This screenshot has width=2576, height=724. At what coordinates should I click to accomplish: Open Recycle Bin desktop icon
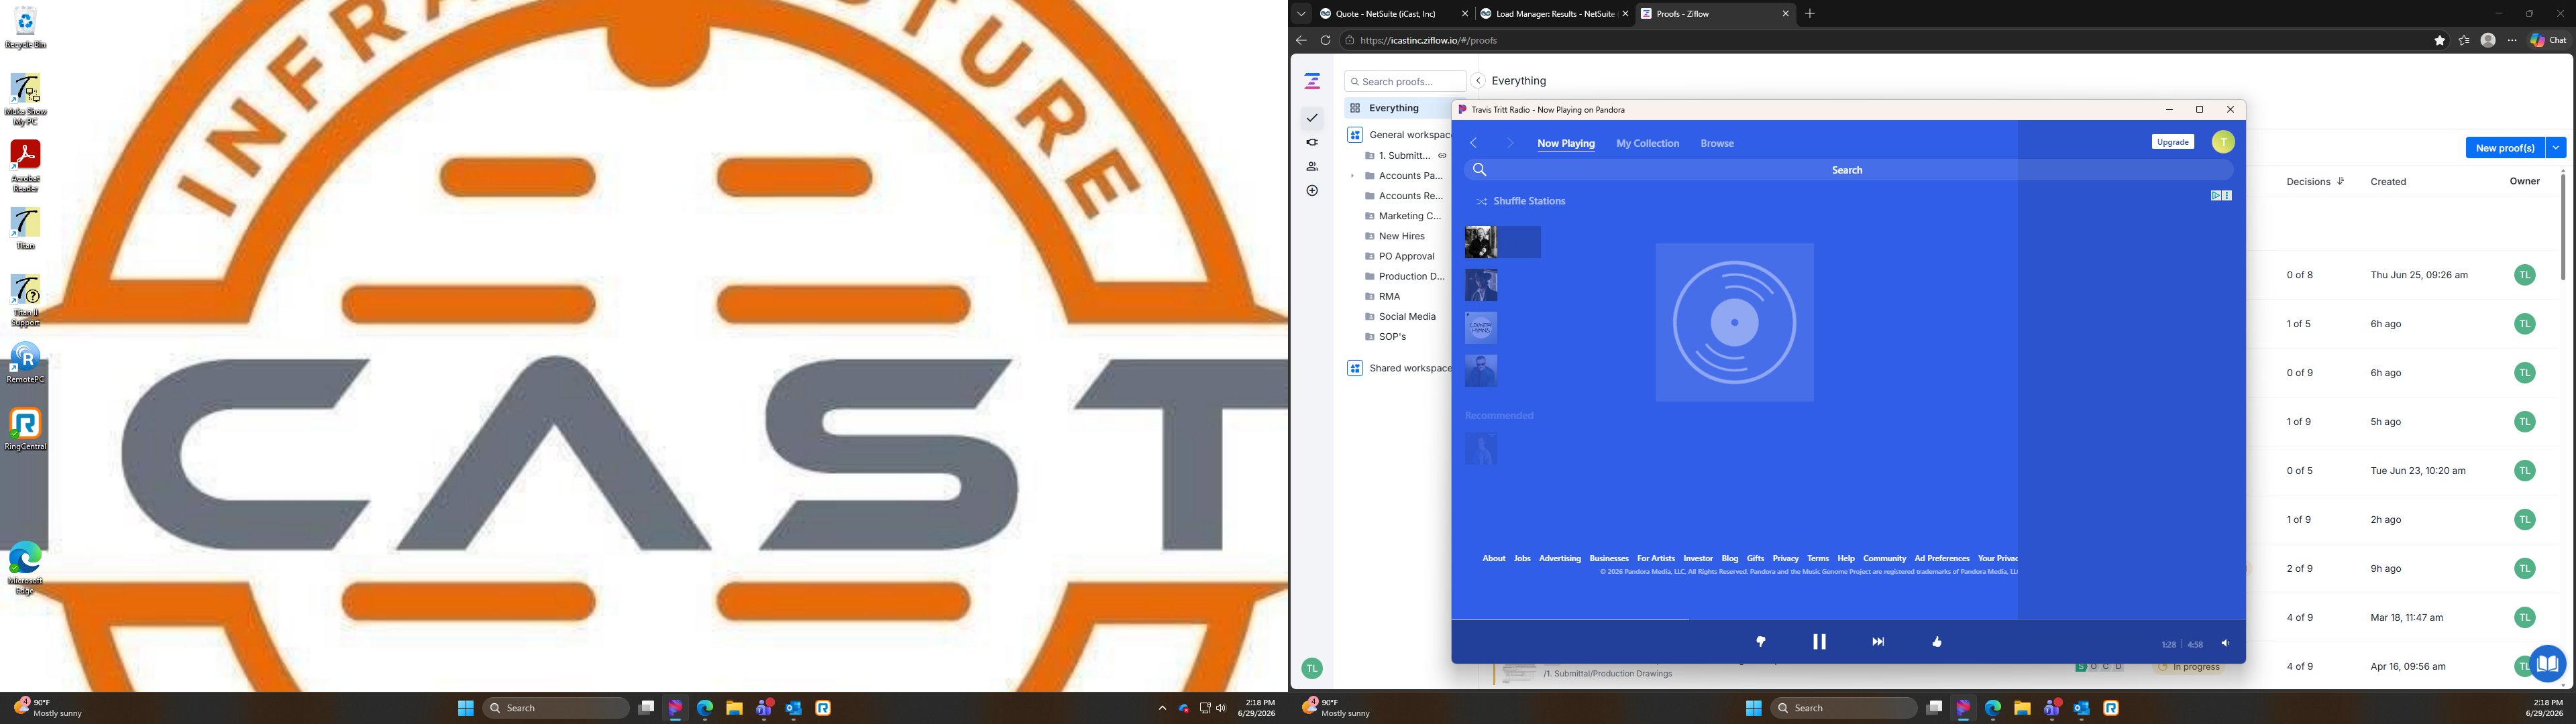pyautogui.click(x=25, y=27)
